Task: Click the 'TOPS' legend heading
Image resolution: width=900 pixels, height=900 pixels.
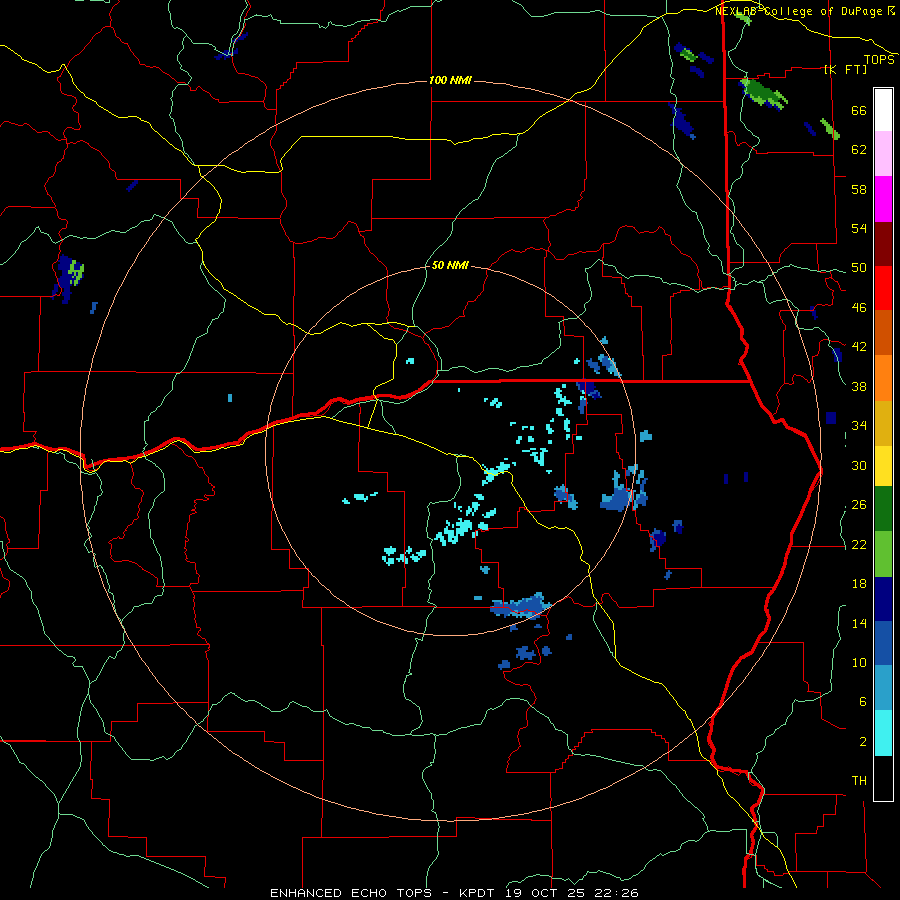Action: pos(879,60)
